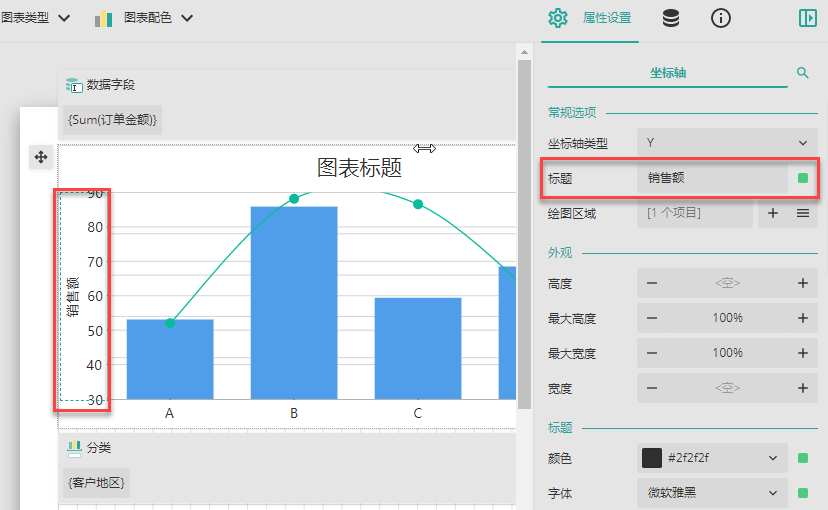Click the 标题 section header under appearance
Screen dimensions: 828x510
560,427
